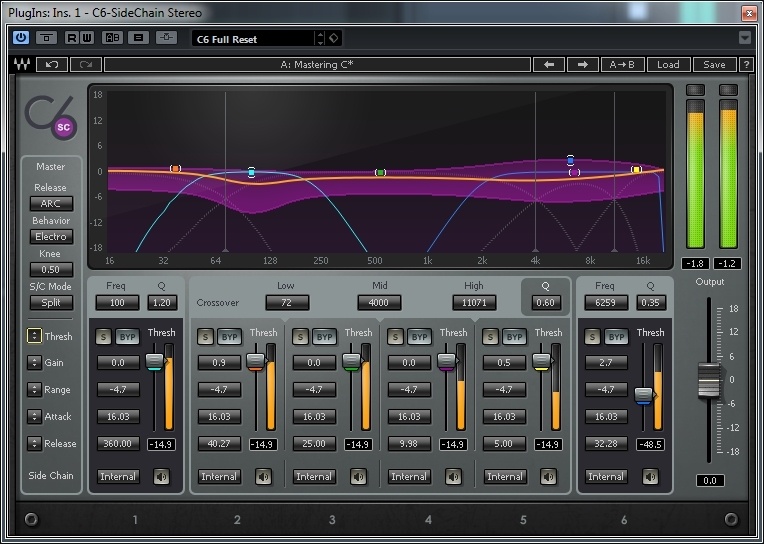Change the S/C Mode Split setting
The height and width of the screenshot is (544, 764).
pos(51,302)
